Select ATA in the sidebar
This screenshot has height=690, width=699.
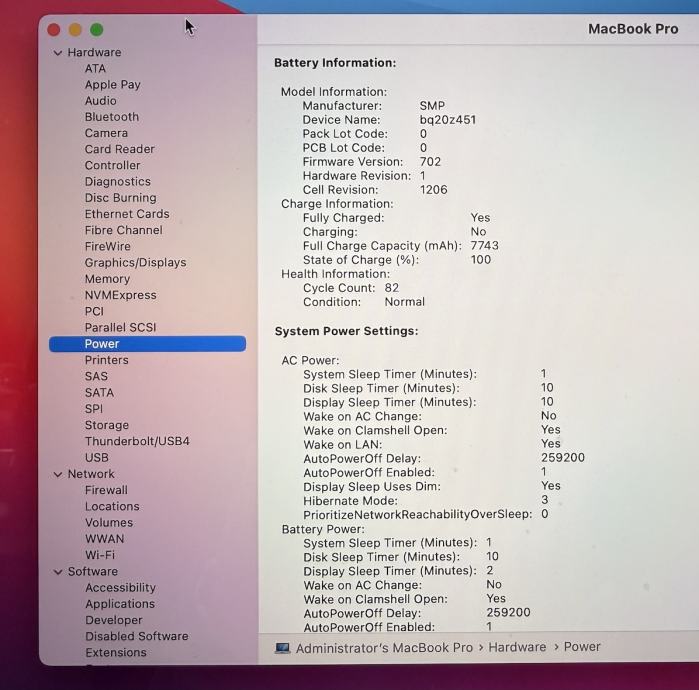[x=95, y=69]
